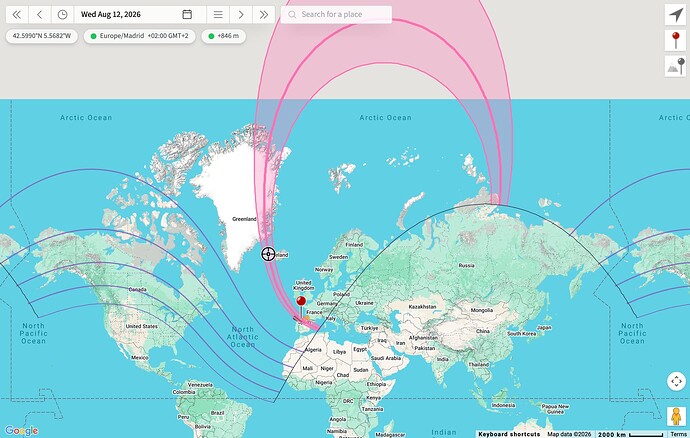Viewport: 690px width, 438px height.
Task: Open the calendar date picker icon
Action: click(187, 15)
